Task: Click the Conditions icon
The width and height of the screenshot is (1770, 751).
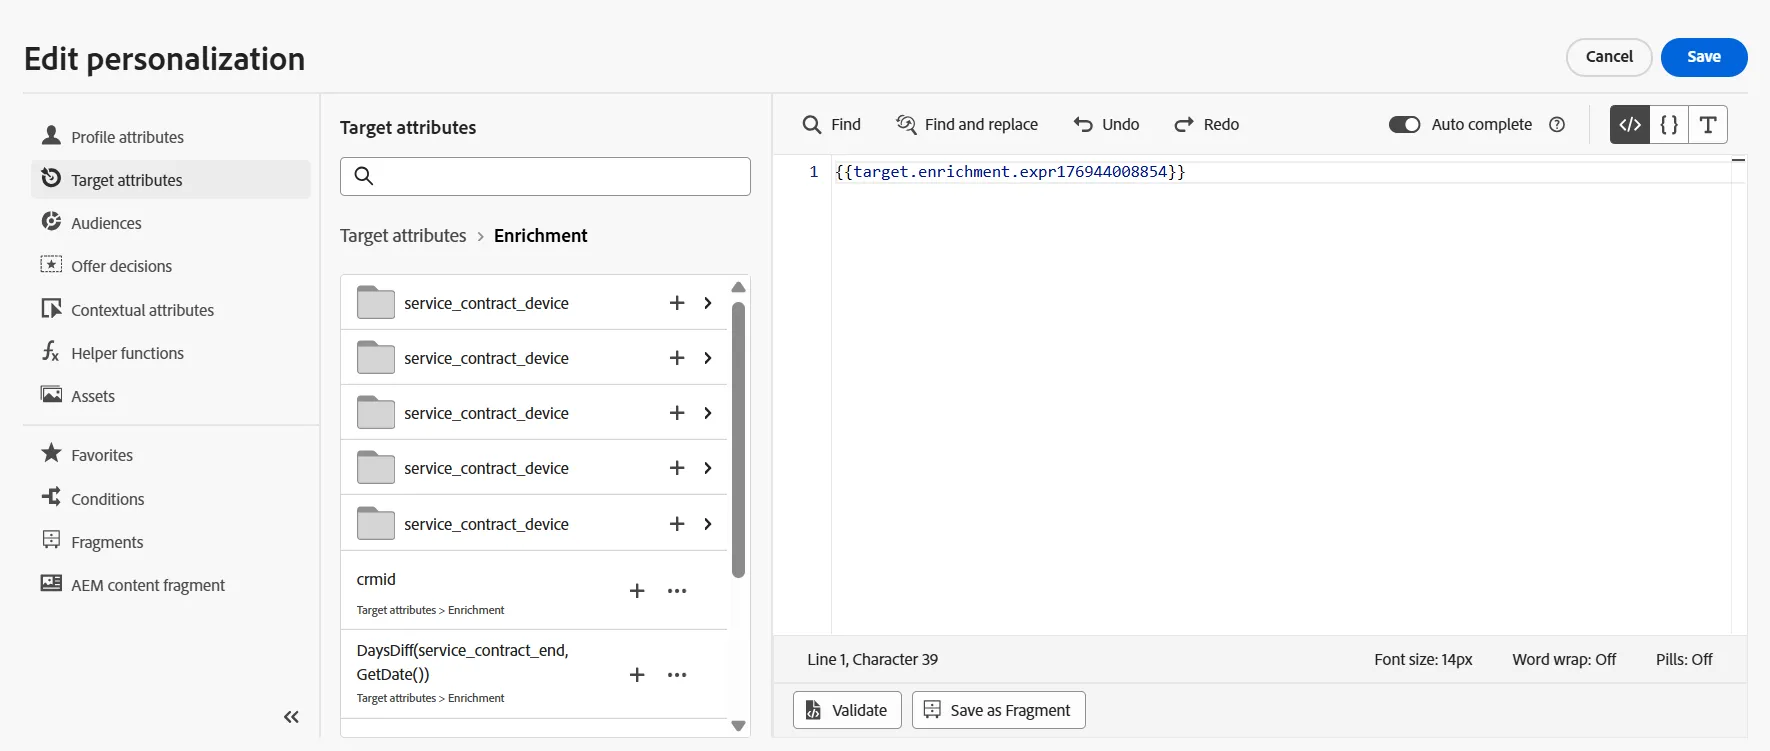Action: pos(51,498)
